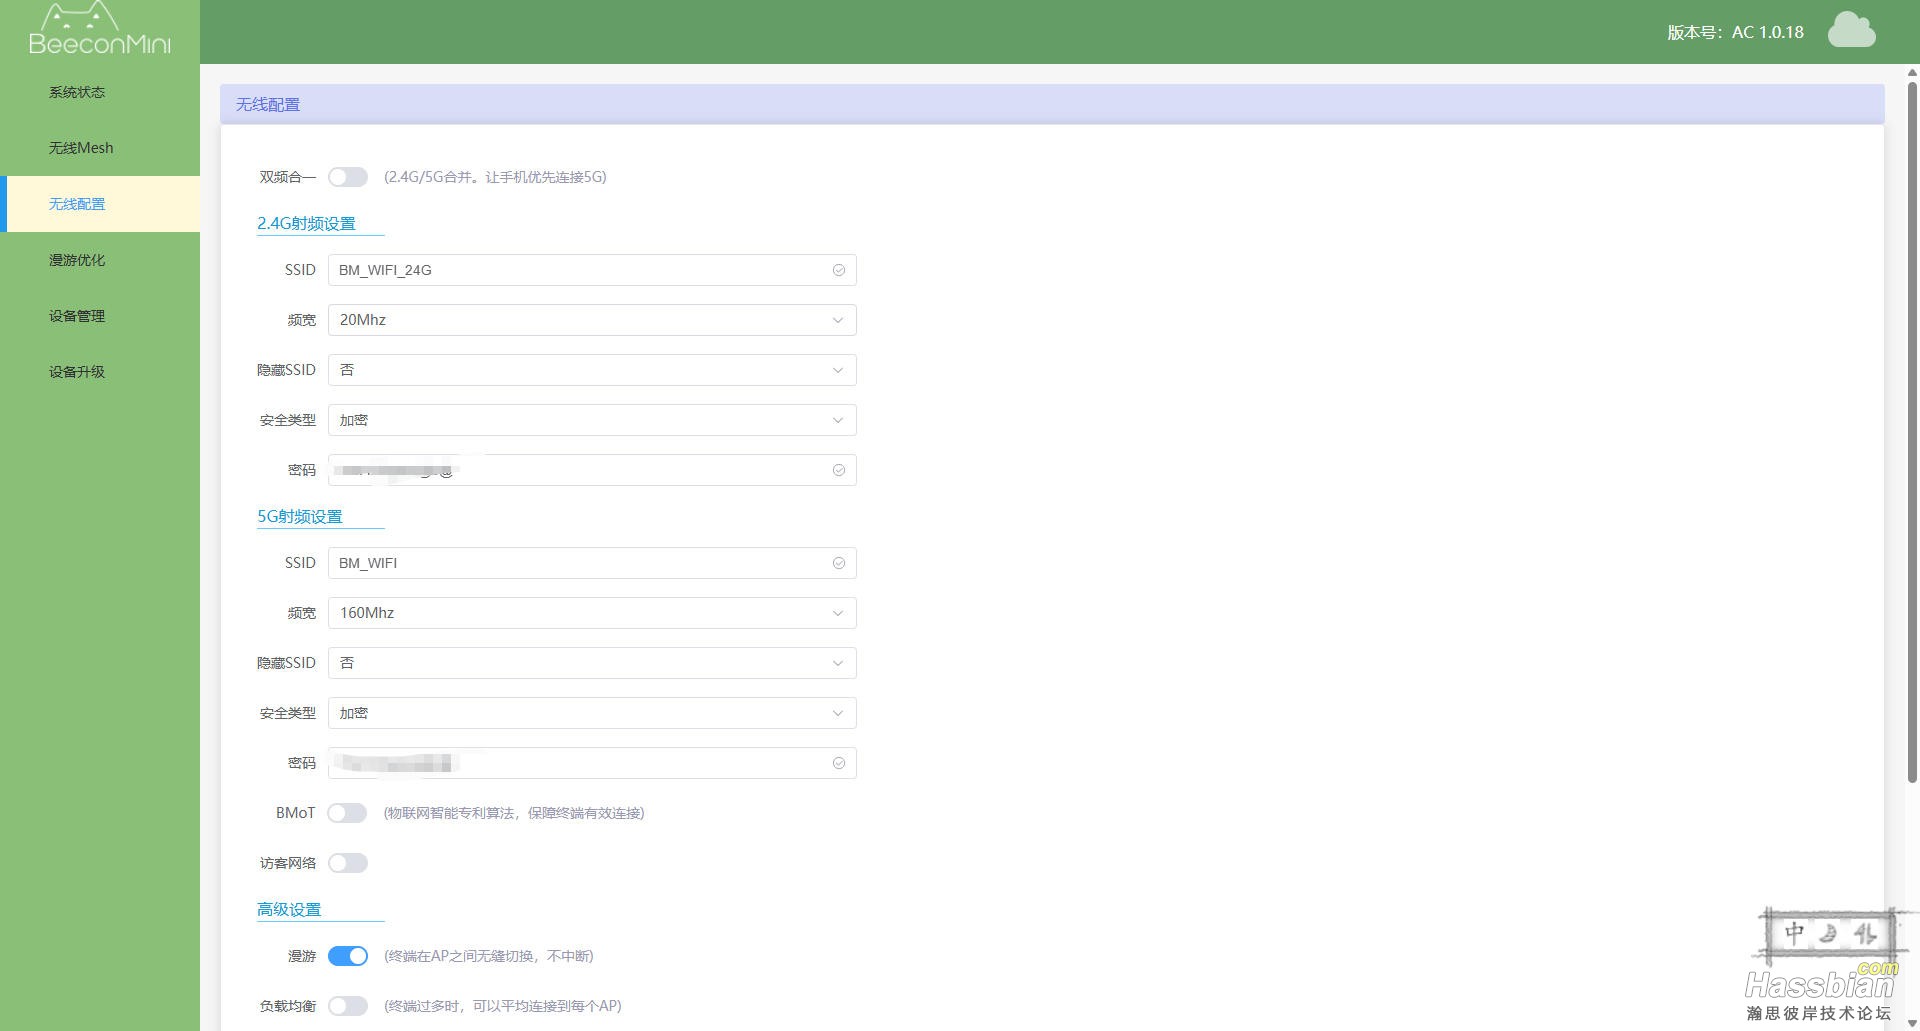Screen dimensions: 1920x1031
Task: Click the BMoT description hint text
Action: [x=514, y=813]
